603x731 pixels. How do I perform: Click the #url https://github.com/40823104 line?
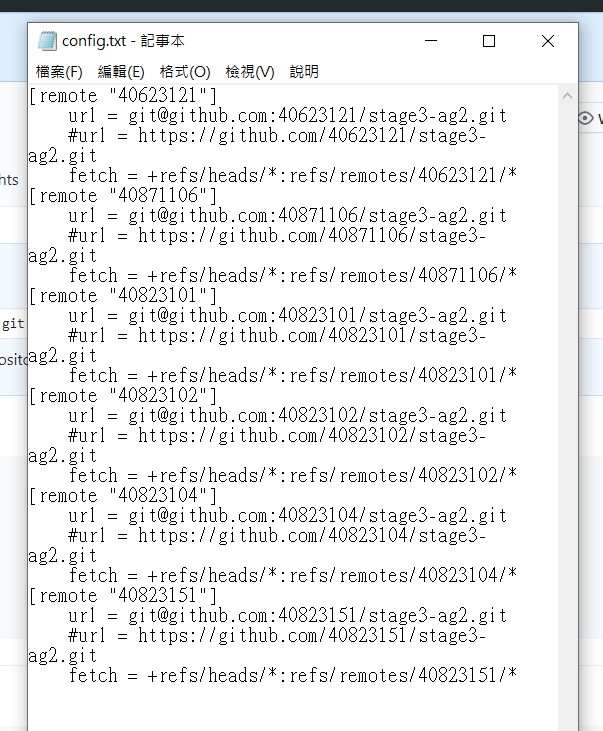(277, 536)
